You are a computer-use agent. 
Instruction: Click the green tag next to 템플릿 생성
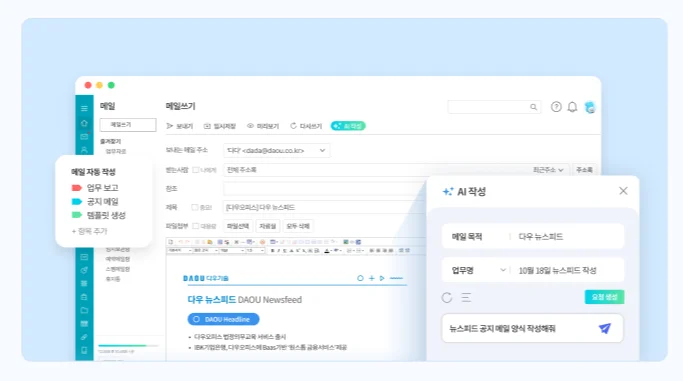[77, 215]
